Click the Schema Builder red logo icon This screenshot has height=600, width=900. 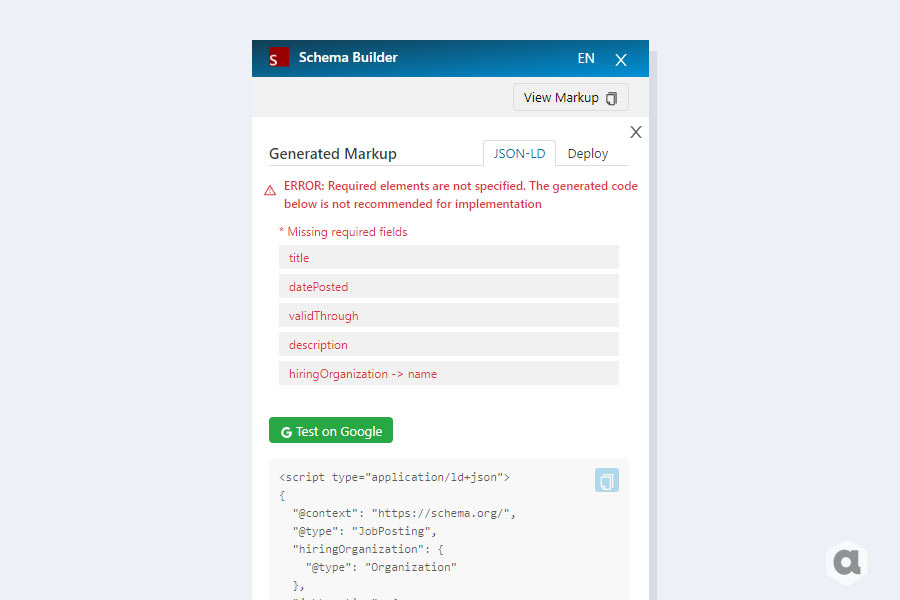[x=279, y=57]
